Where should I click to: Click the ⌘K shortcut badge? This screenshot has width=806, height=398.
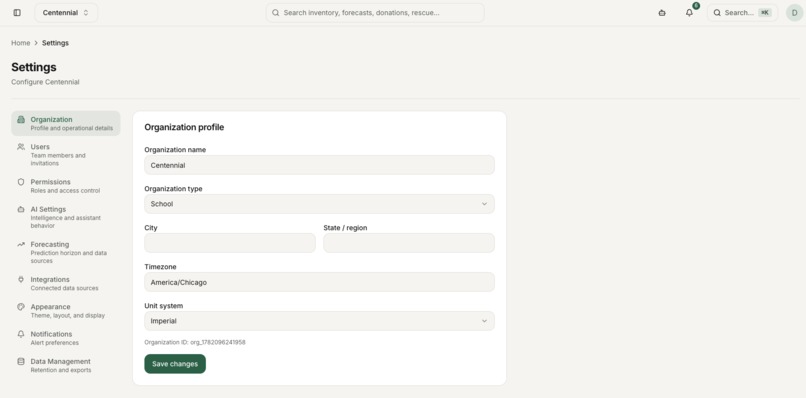click(x=765, y=13)
